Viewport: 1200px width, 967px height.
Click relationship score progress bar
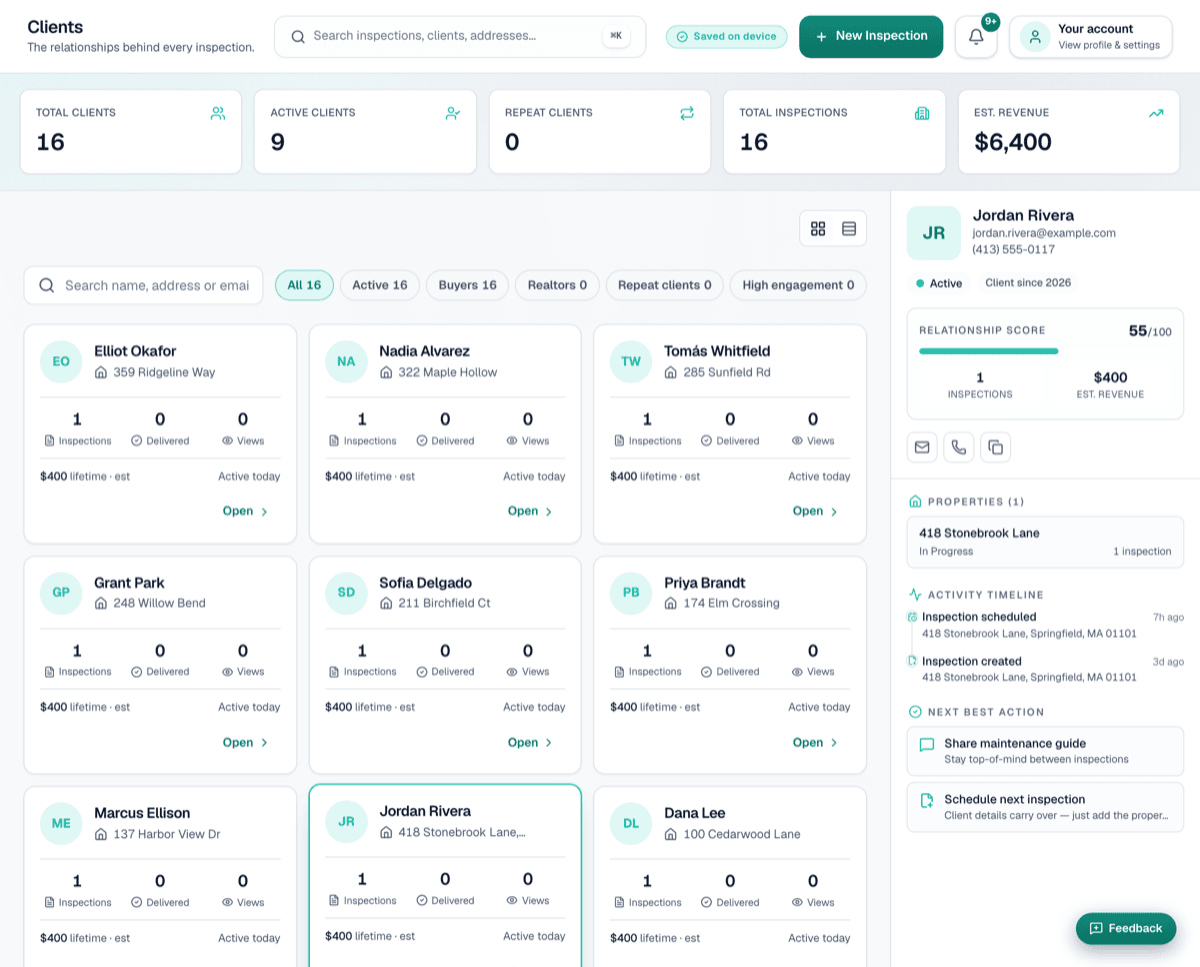tap(1045, 351)
